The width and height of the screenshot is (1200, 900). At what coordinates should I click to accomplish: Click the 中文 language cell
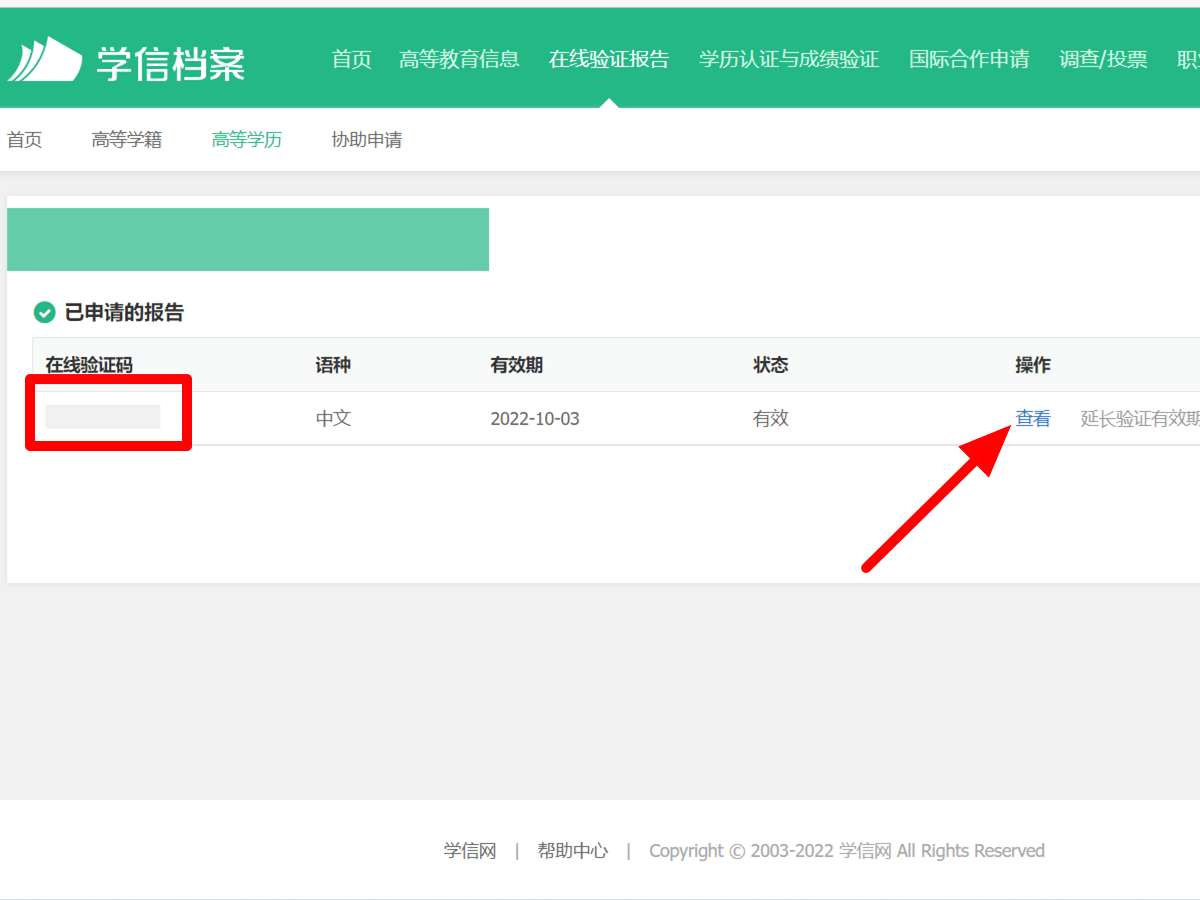coord(334,418)
